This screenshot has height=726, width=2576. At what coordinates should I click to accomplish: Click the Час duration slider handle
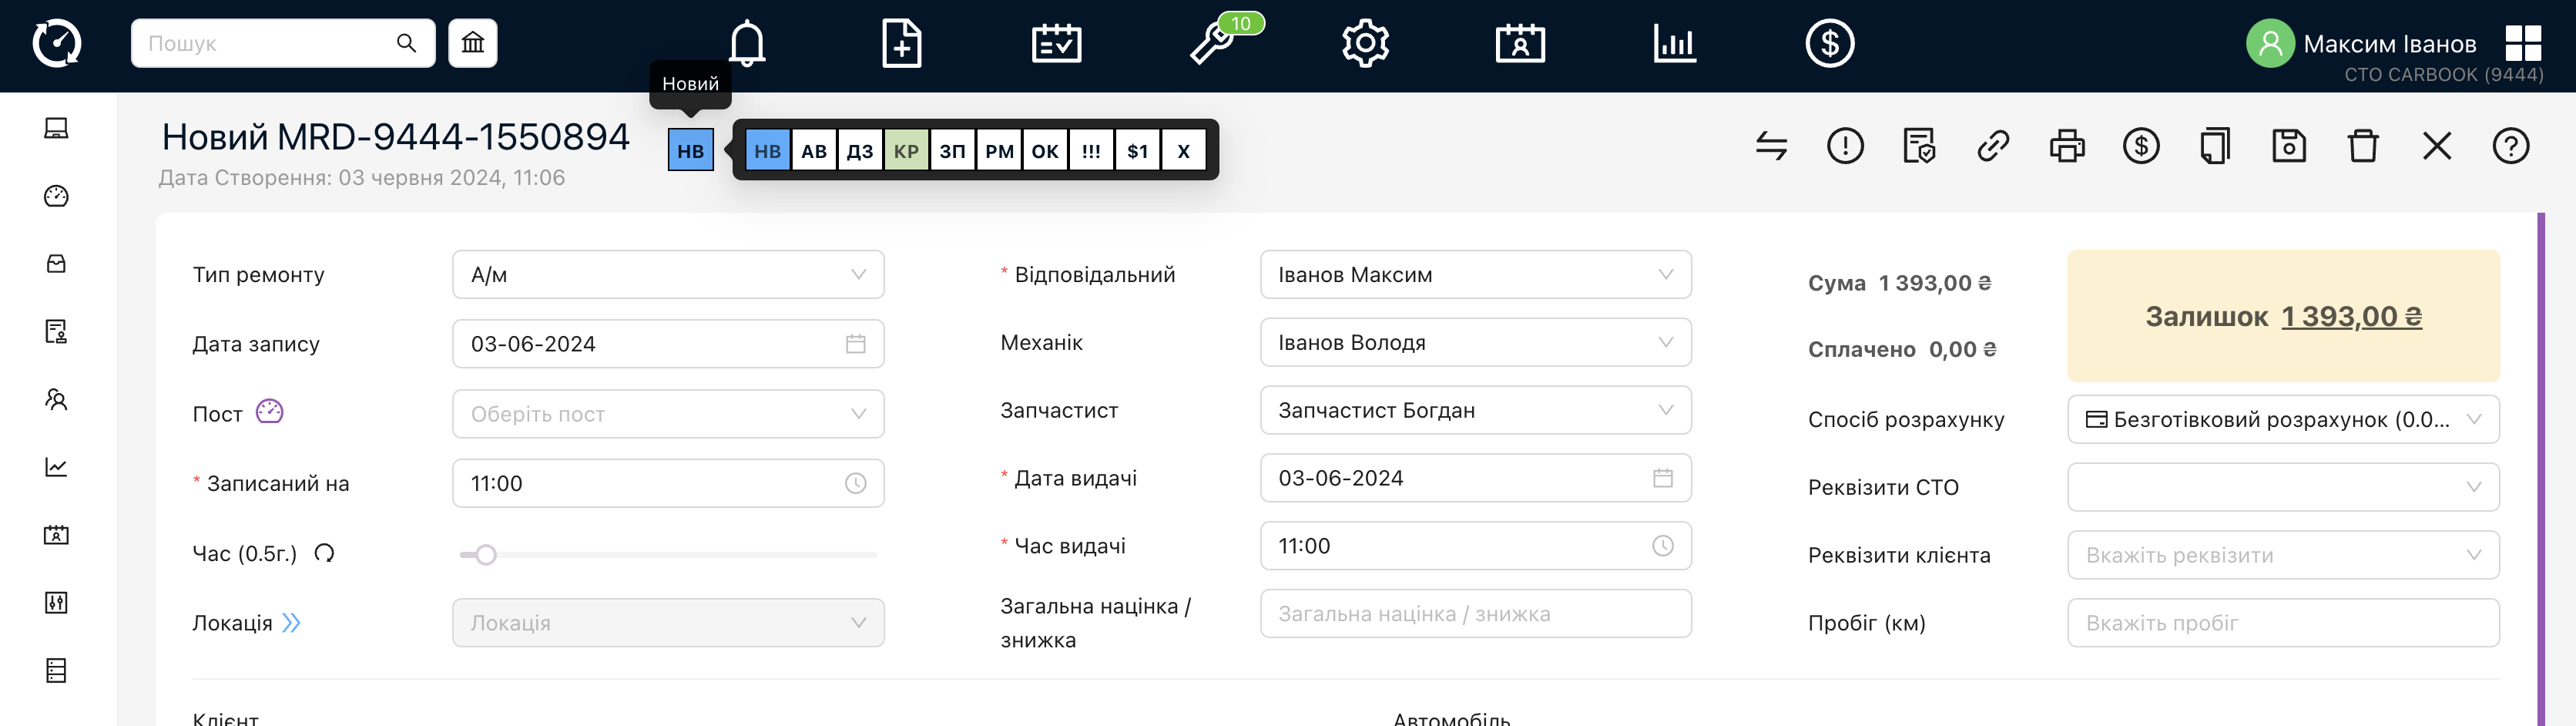click(486, 555)
